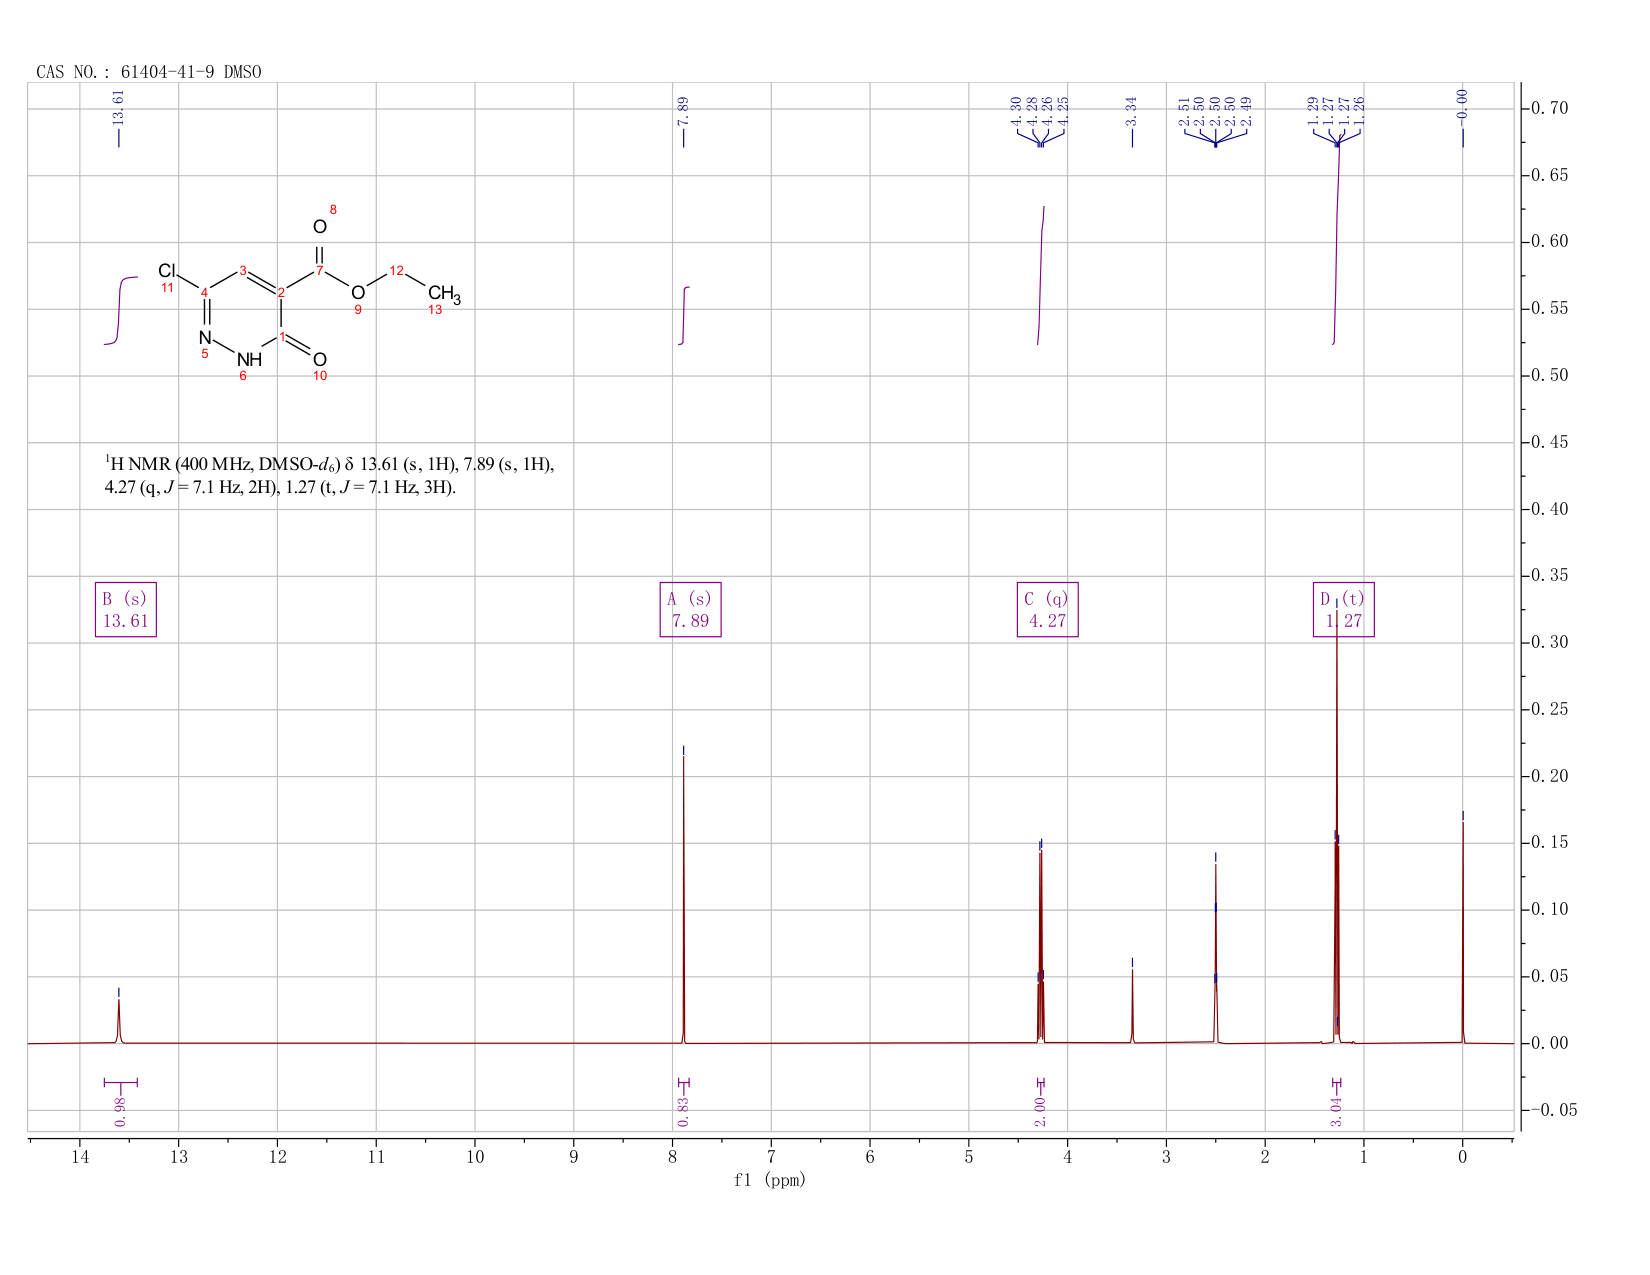The image size is (1650, 1275).
Task: Click the 0.35 intensity axis tick
Action: [x=1550, y=576]
